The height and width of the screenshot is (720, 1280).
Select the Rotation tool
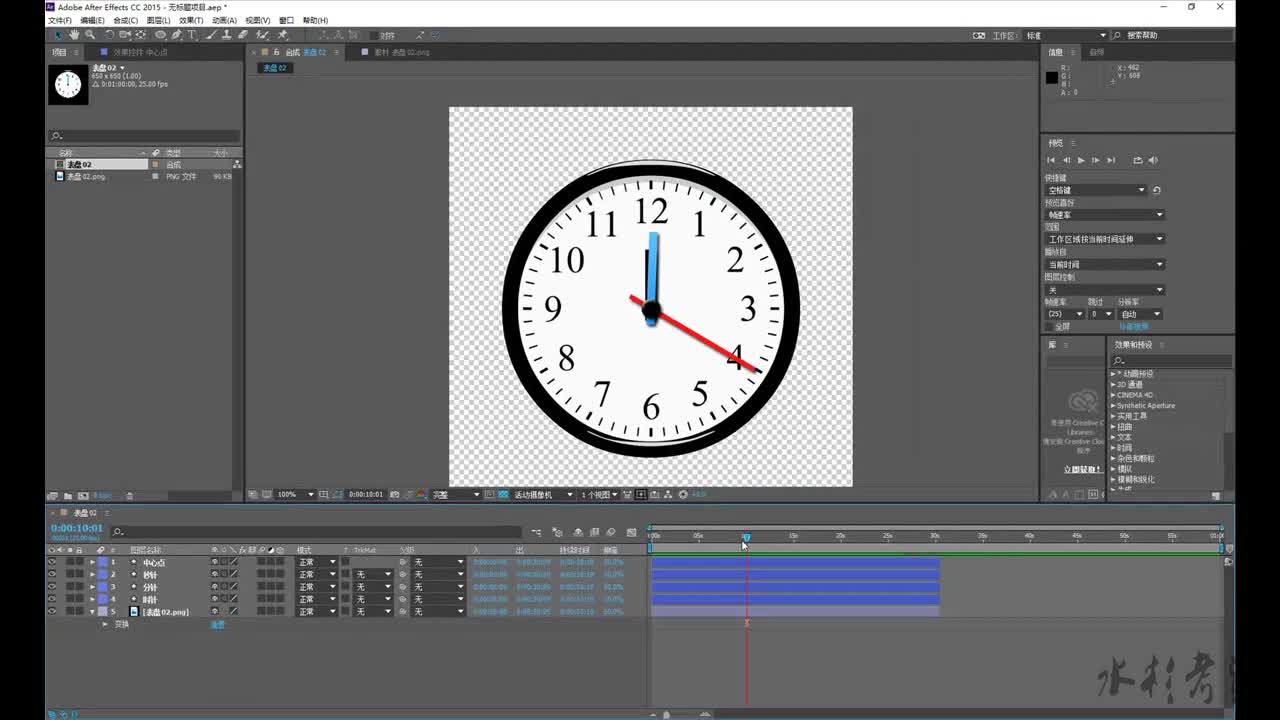[x=110, y=35]
